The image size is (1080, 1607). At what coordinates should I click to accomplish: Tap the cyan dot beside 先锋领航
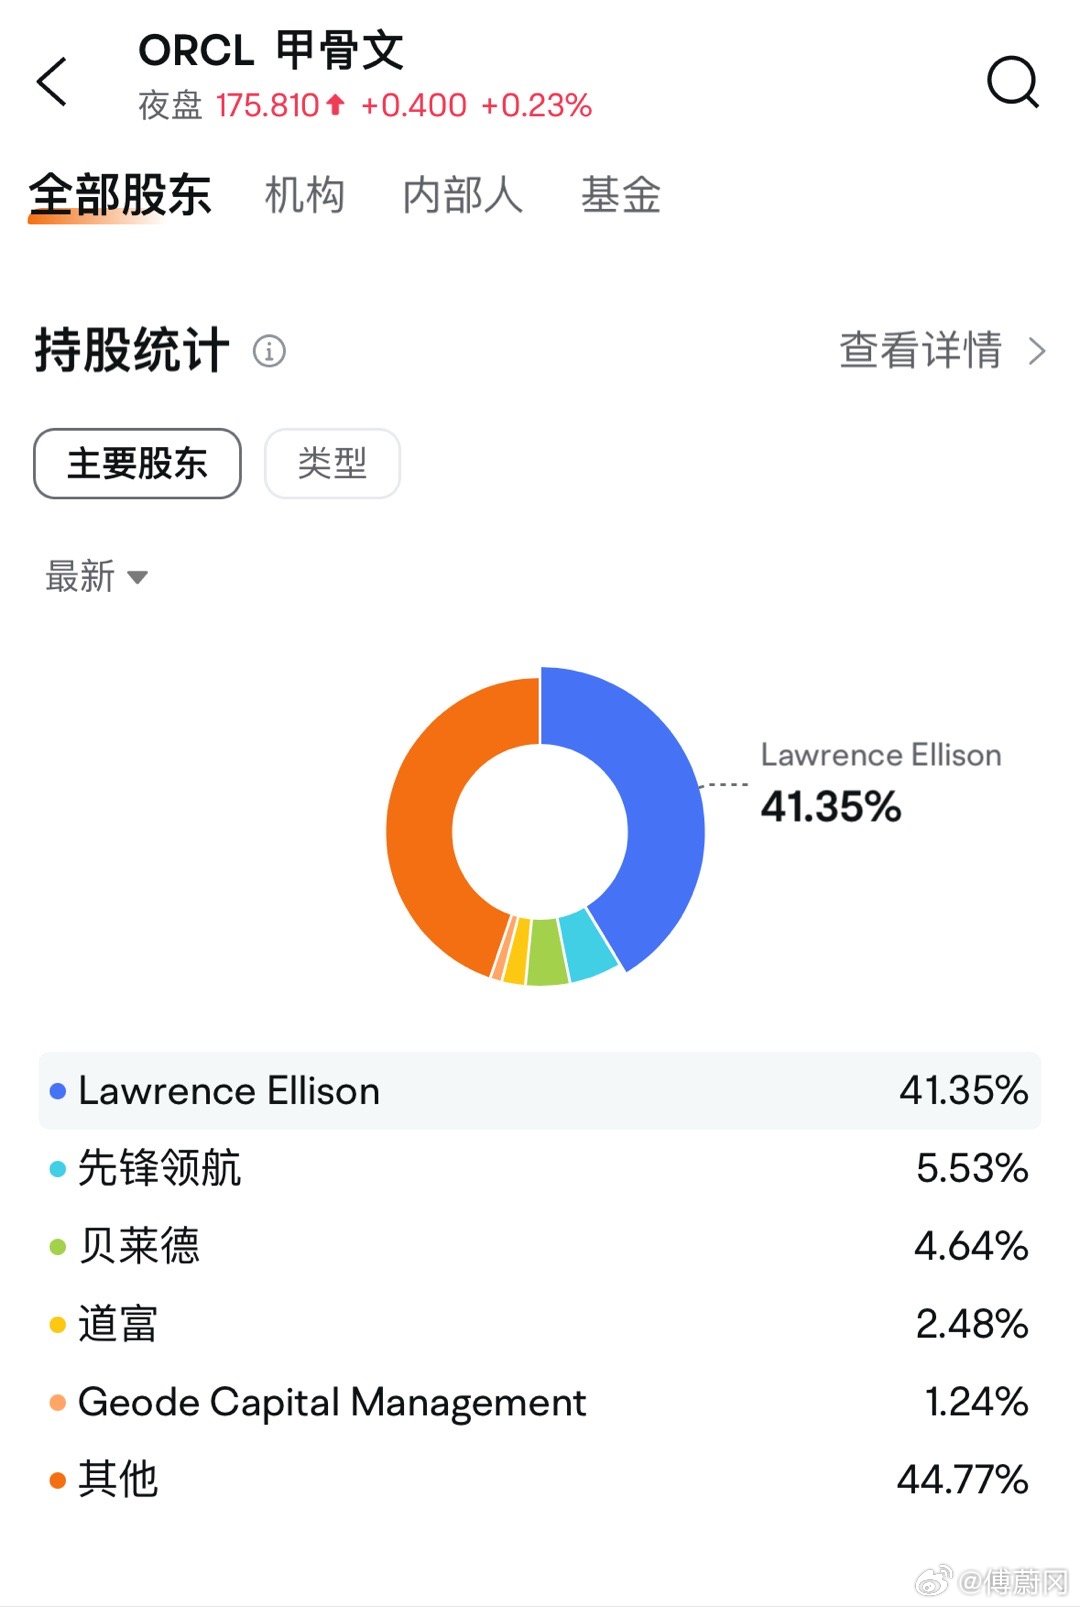(58, 1168)
